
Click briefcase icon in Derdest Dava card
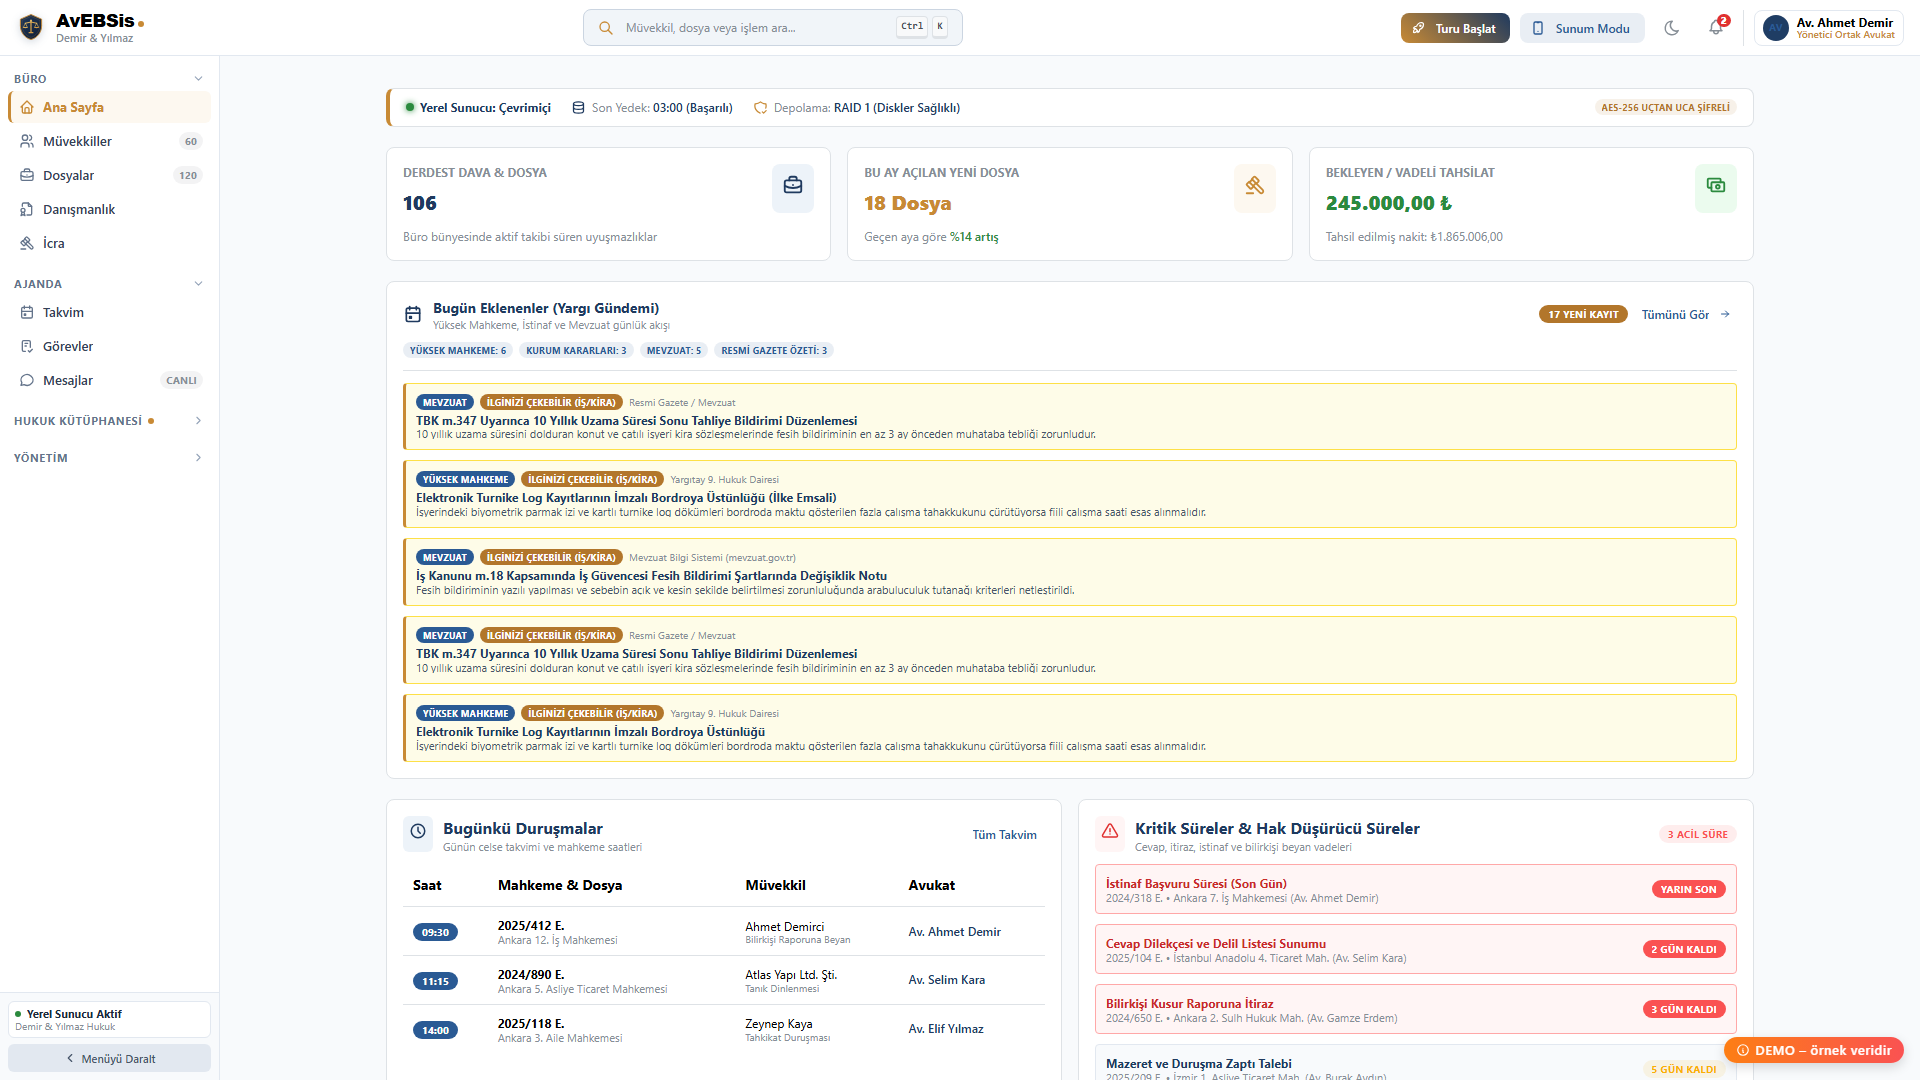pos(793,187)
